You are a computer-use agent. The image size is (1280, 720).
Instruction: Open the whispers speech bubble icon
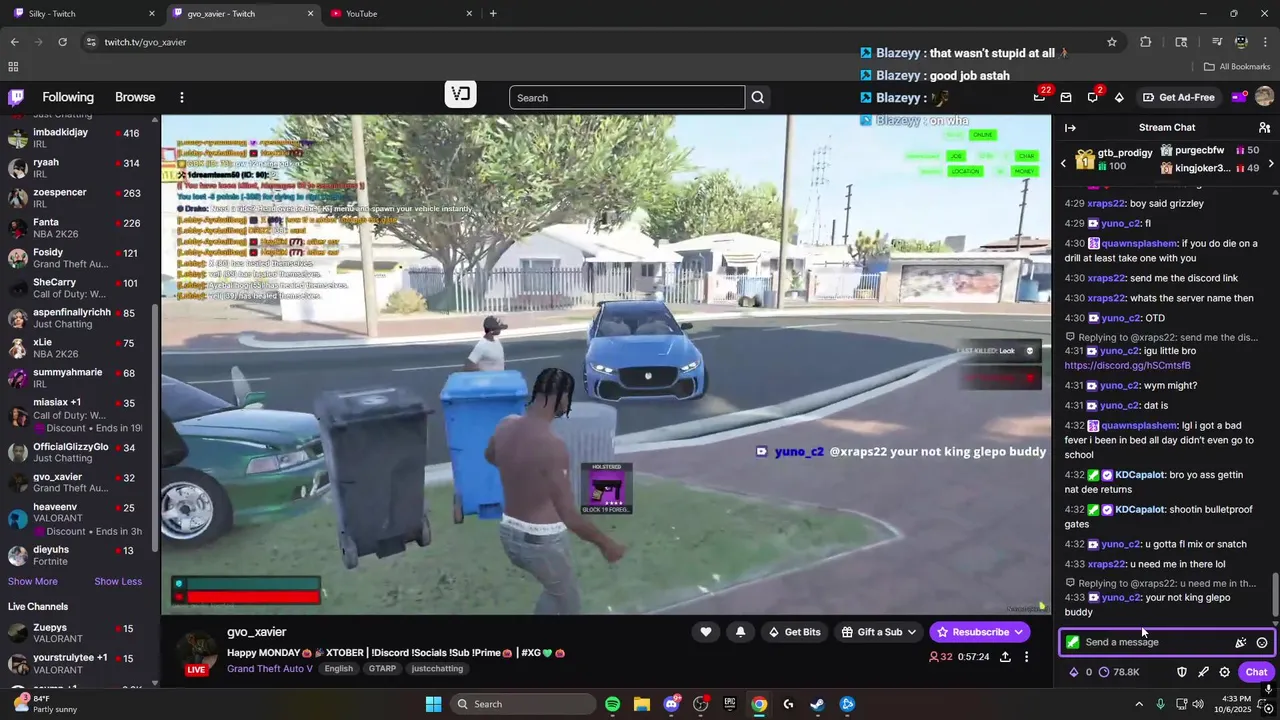(1092, 97)
